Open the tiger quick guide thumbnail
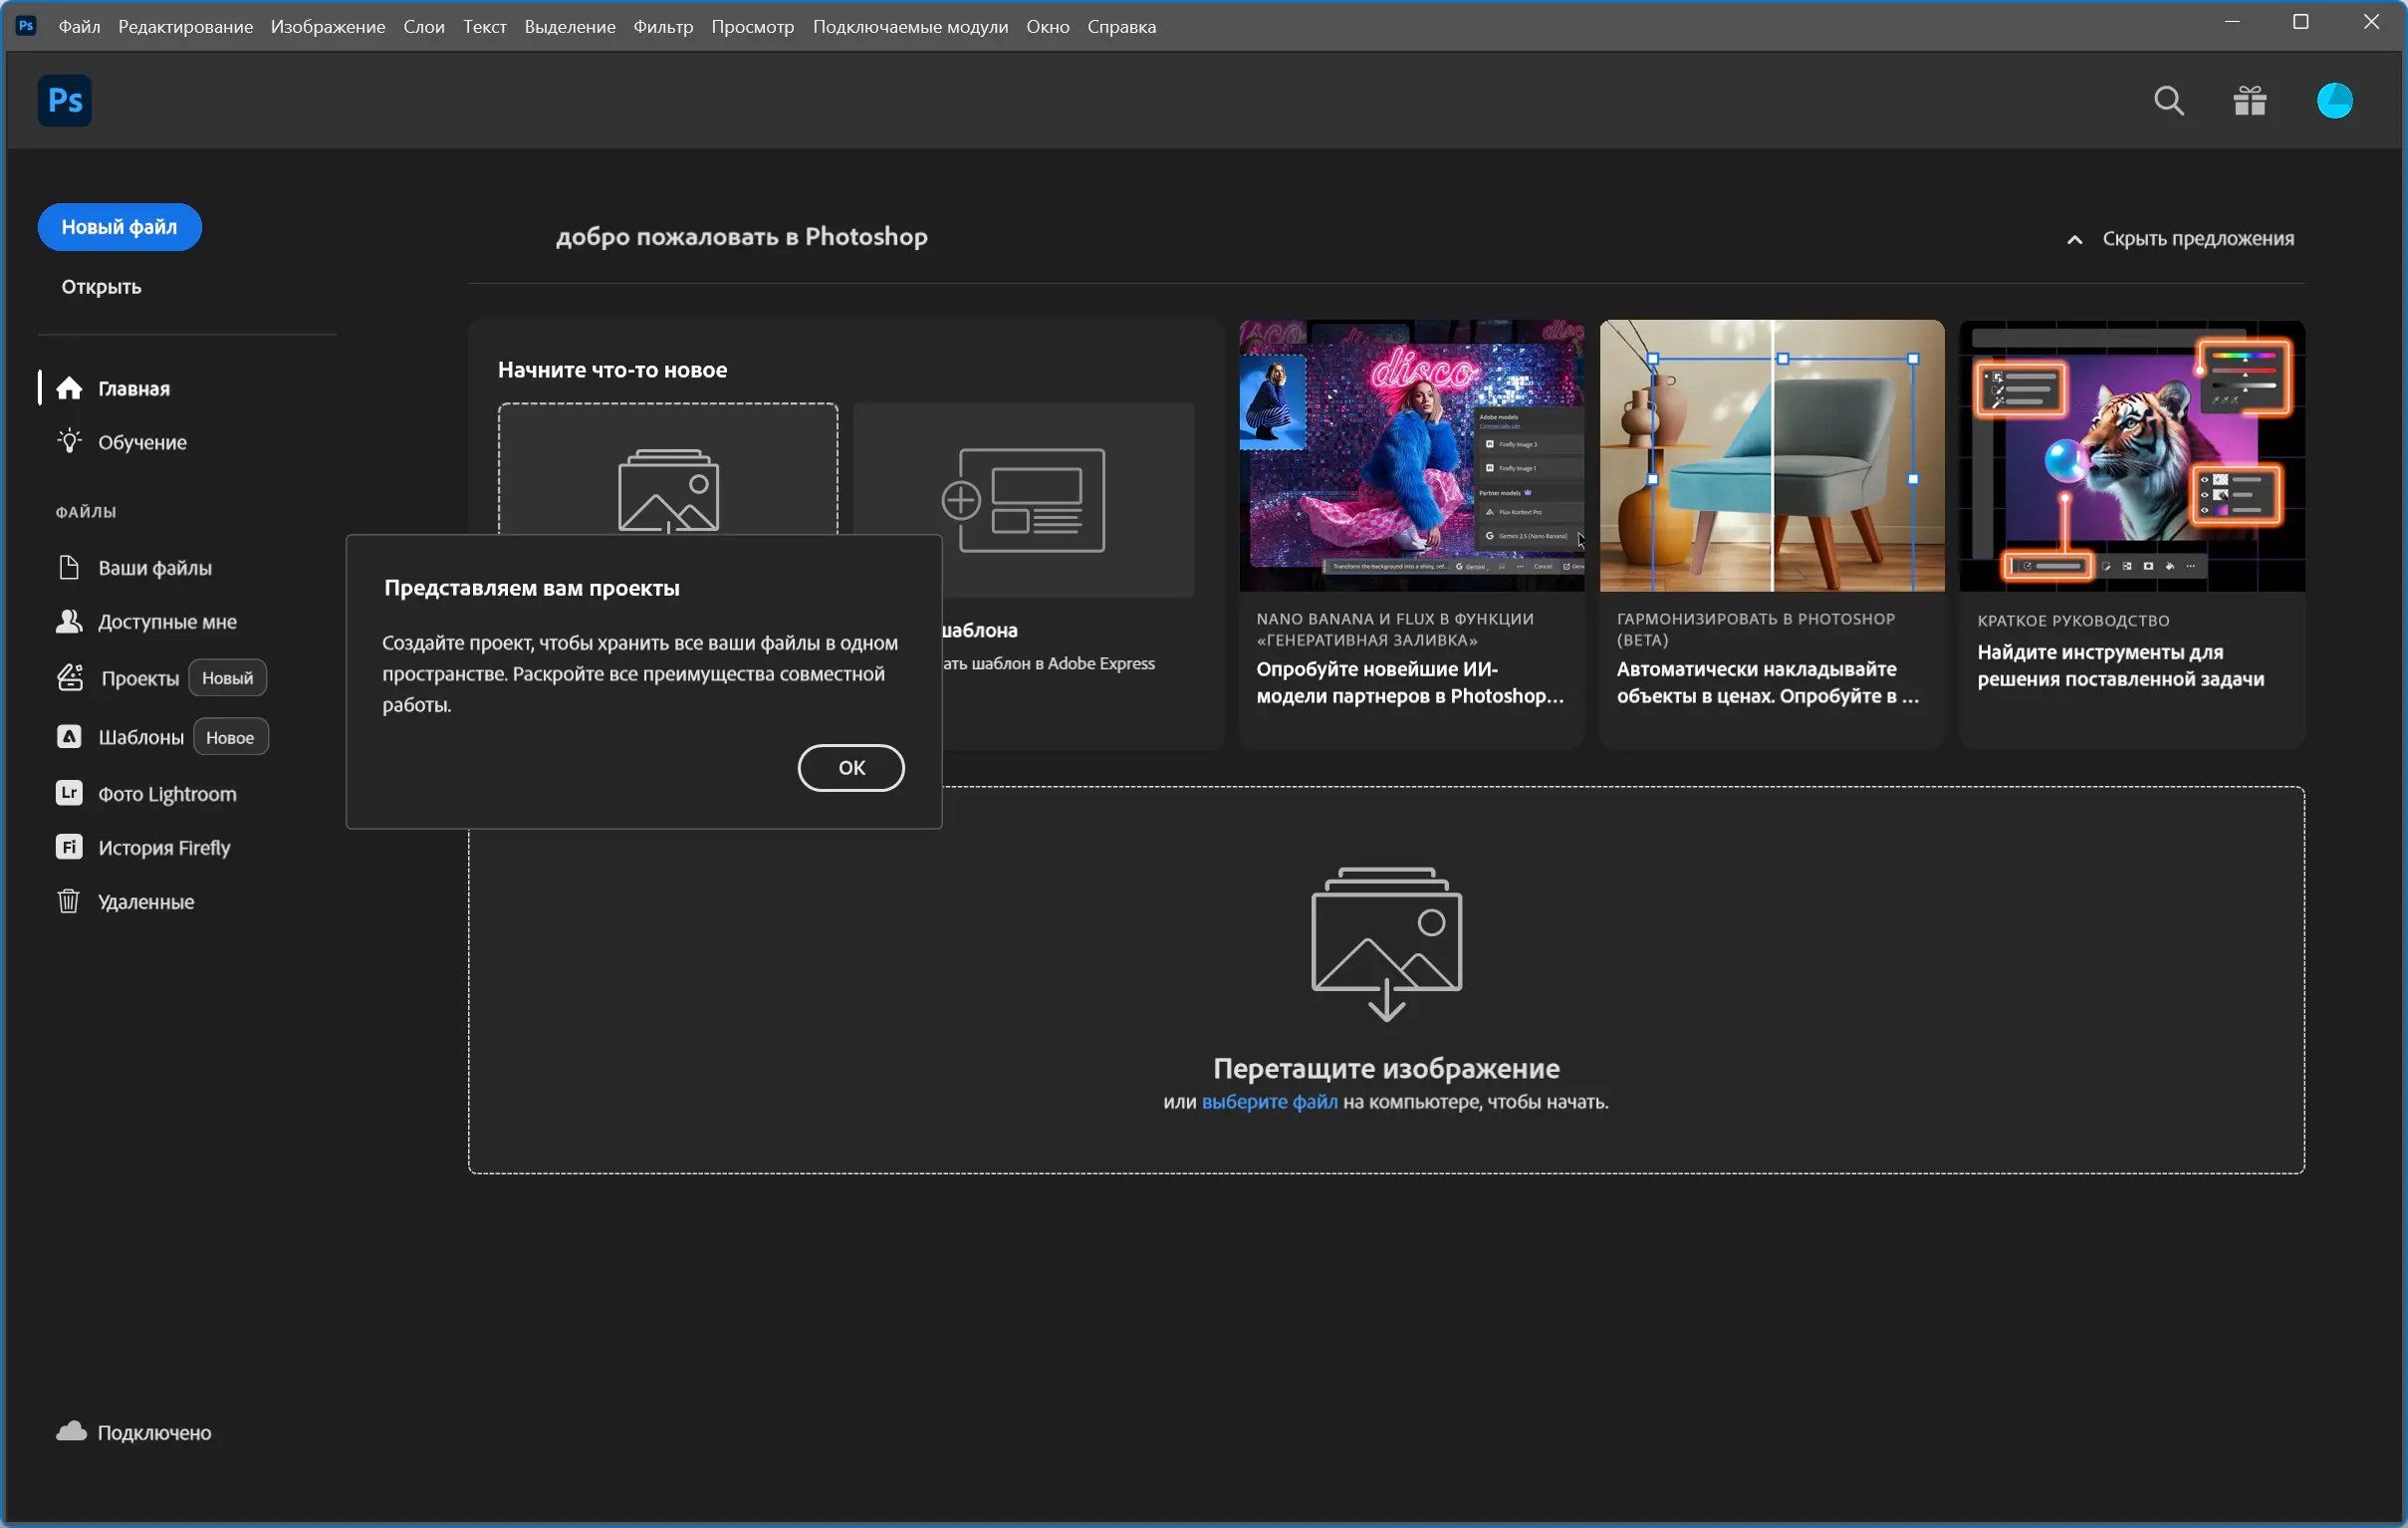This screenshot has height=1528, width=2408. tap(2132, 456)
